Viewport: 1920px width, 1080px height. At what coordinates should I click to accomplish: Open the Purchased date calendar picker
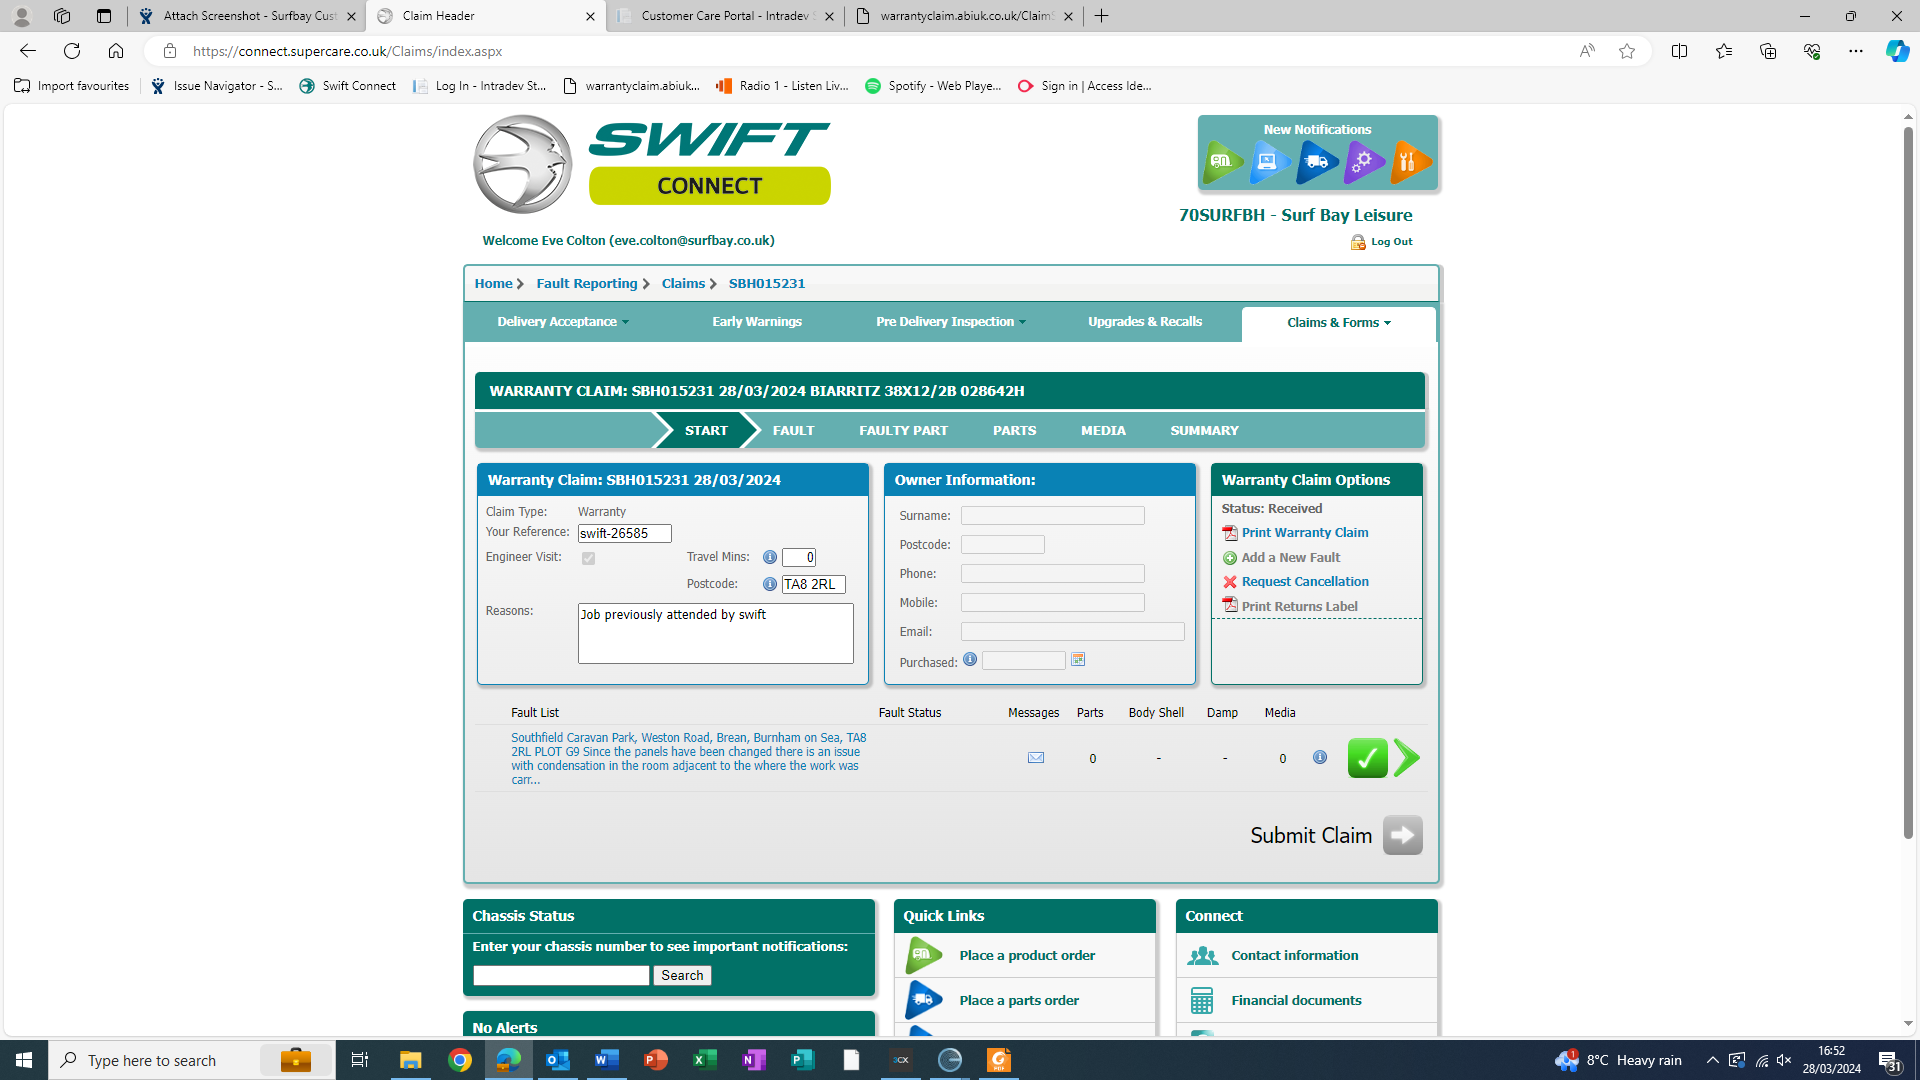(x=1078, y=660)
